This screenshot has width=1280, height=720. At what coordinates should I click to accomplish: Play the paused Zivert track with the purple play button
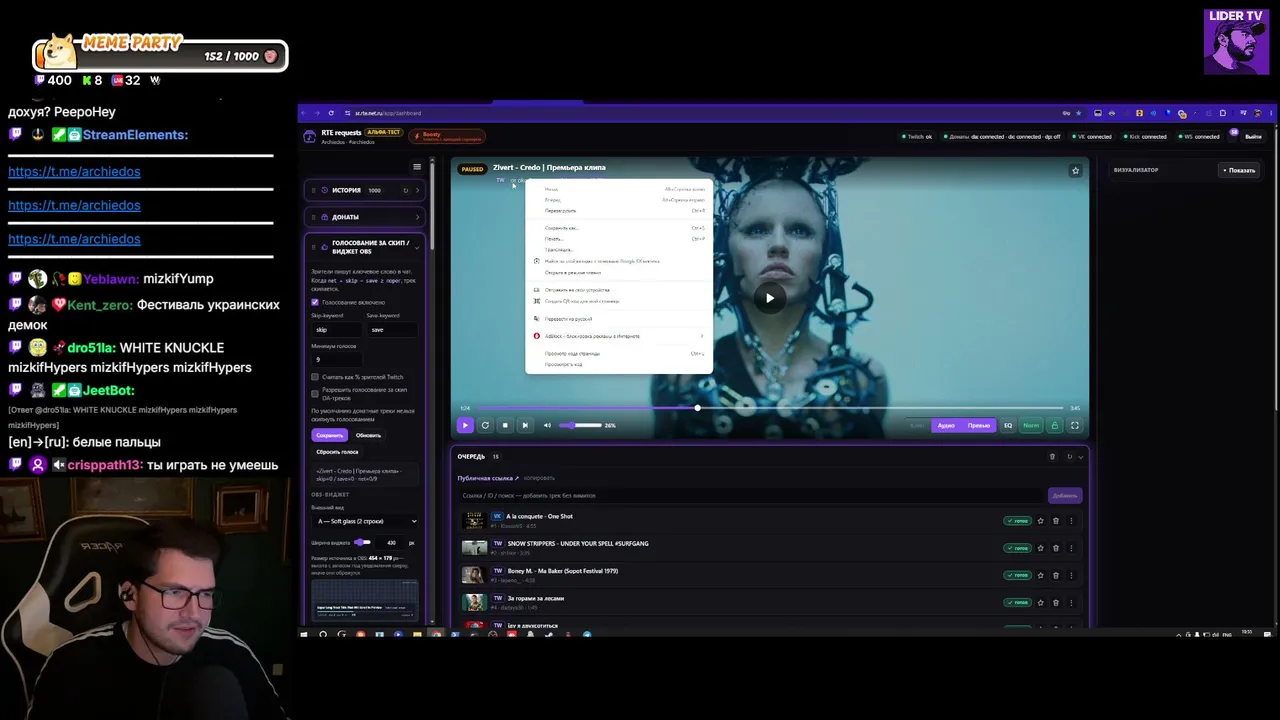pos(465,425)
